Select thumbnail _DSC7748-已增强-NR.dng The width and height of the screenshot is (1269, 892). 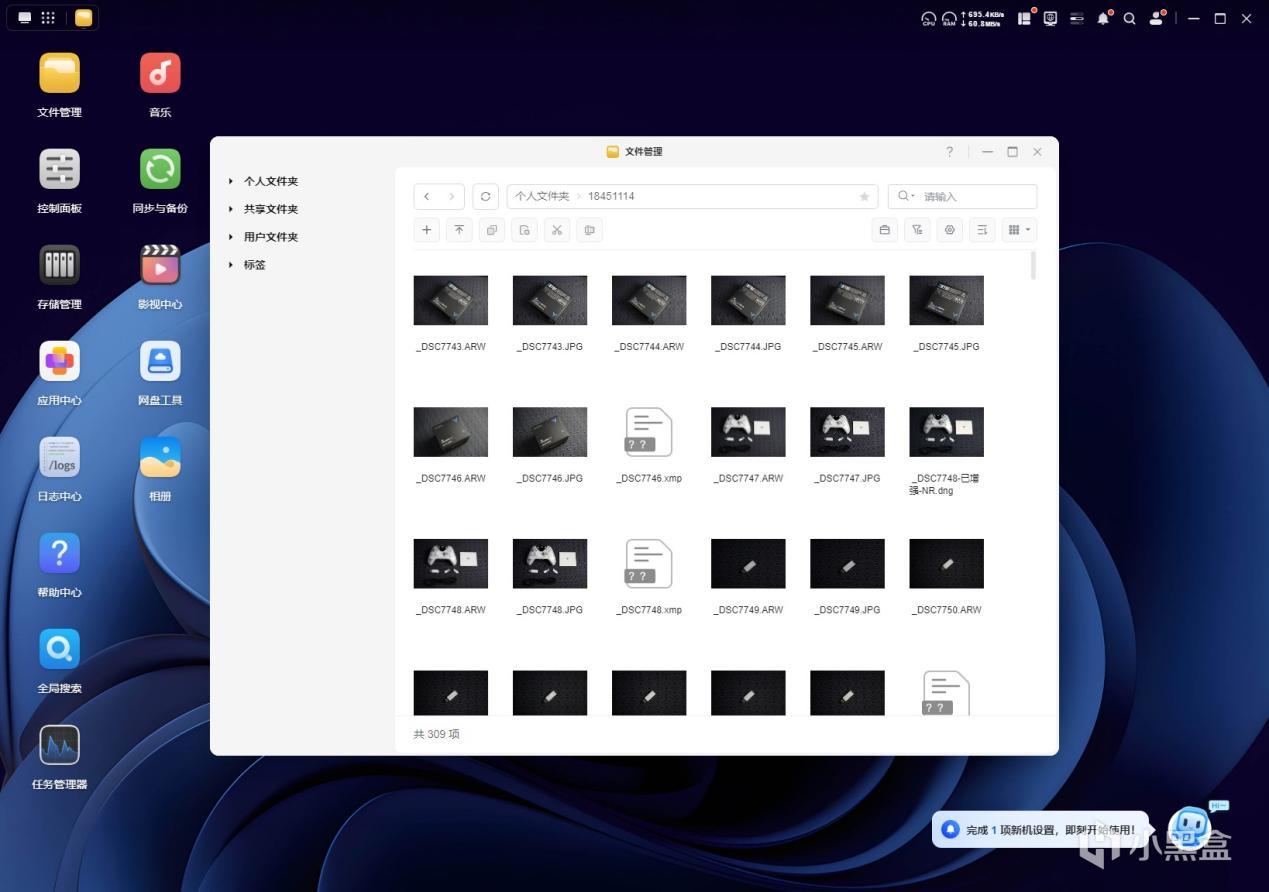click(x=946, y=432)
